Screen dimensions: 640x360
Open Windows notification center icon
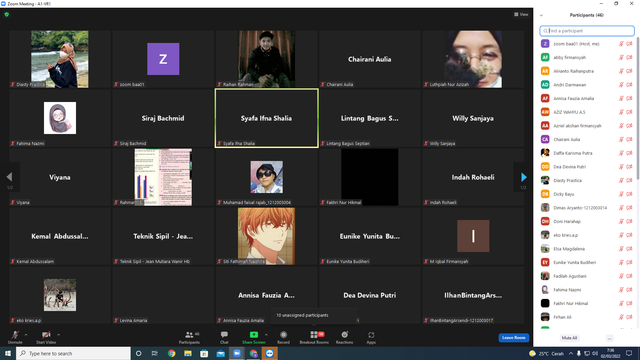(x=629, y=353)
